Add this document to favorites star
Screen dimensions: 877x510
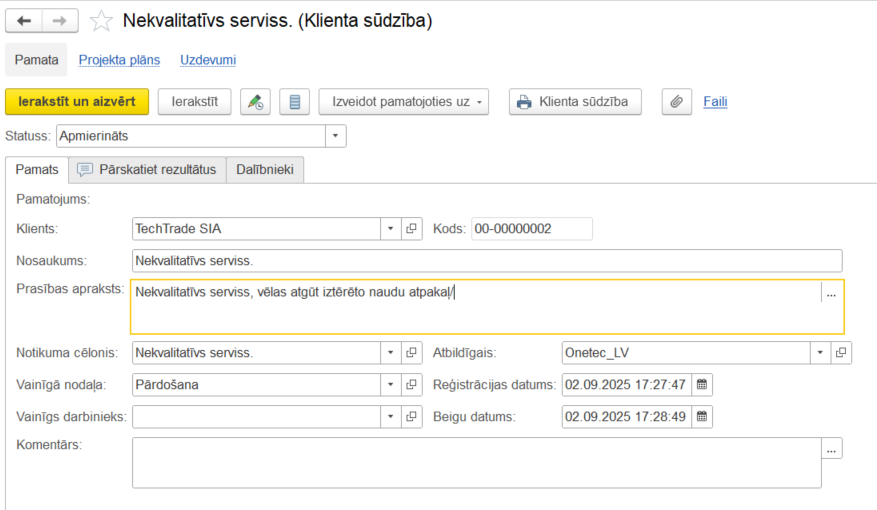click(101, 21)
